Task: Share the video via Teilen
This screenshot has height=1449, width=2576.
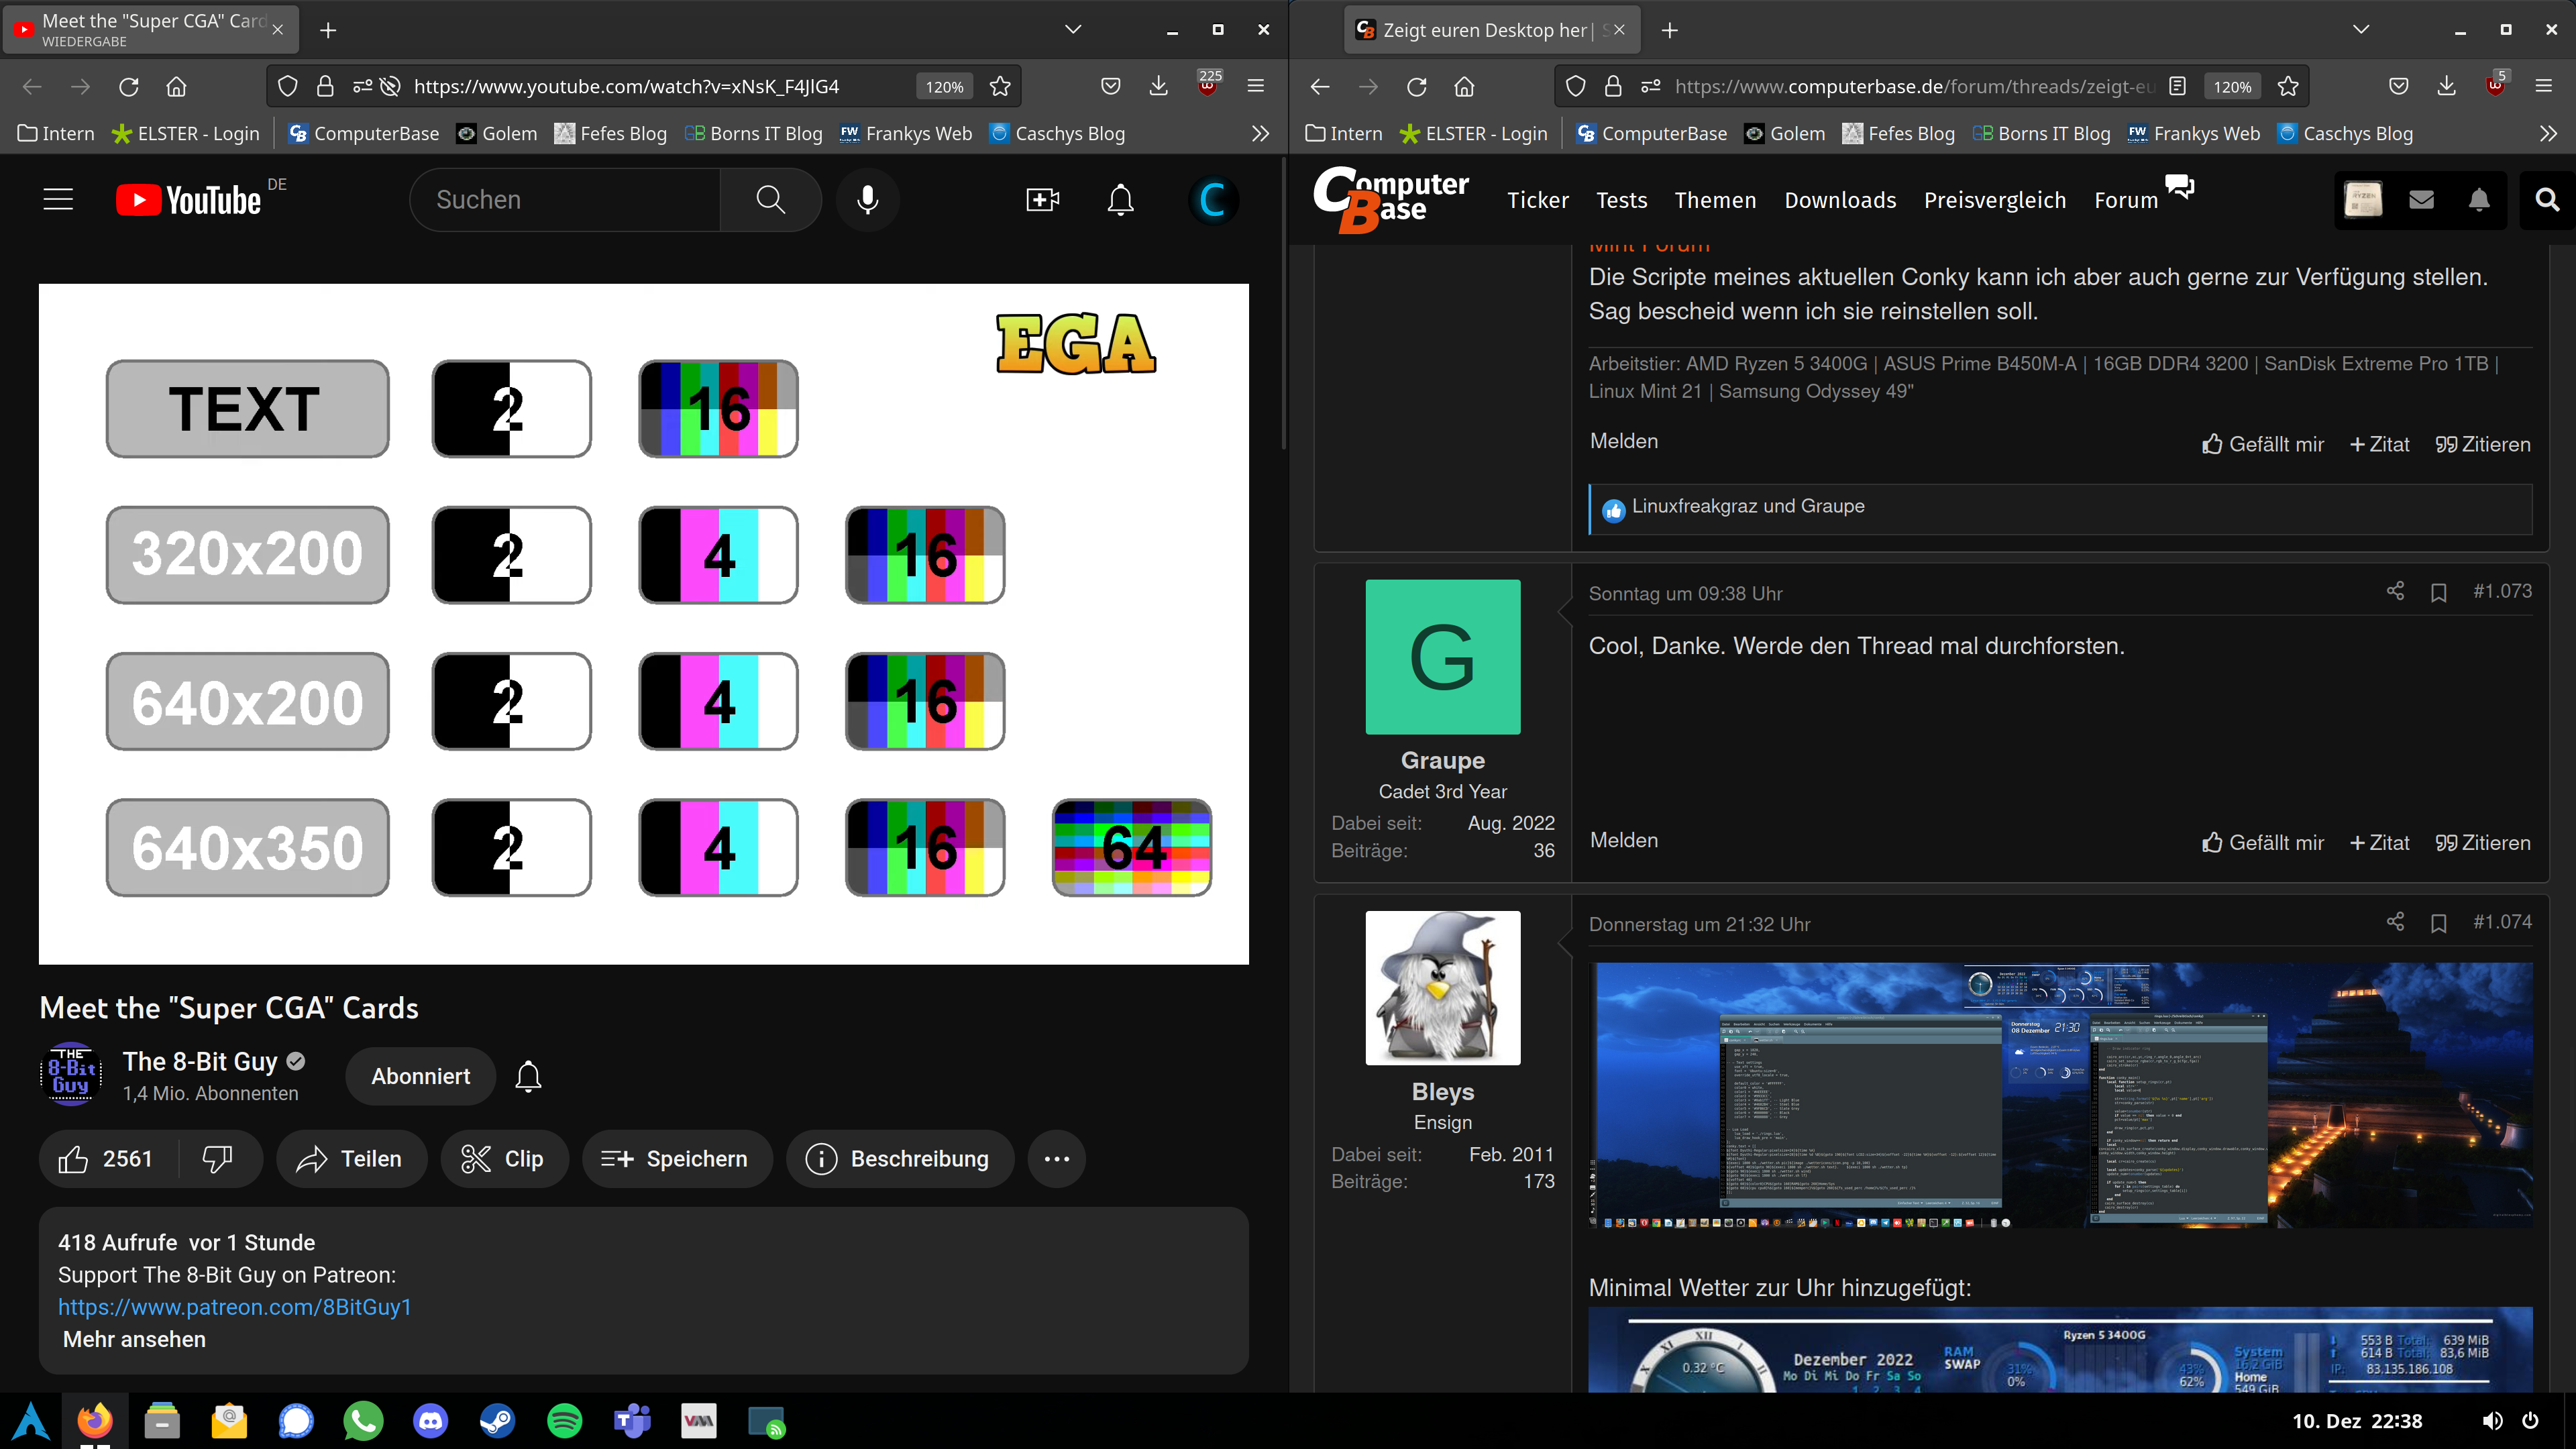Action: pyautogui.click(x=350, y=1159)
